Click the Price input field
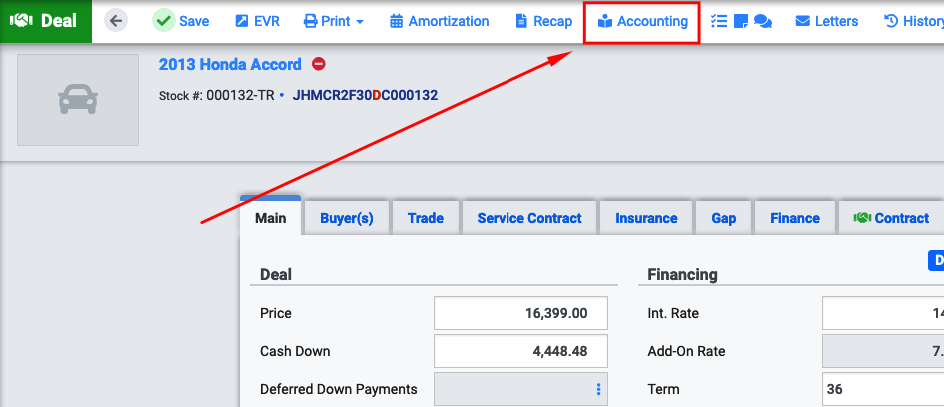This screenshot has height=407, width=944. (521, 313)
